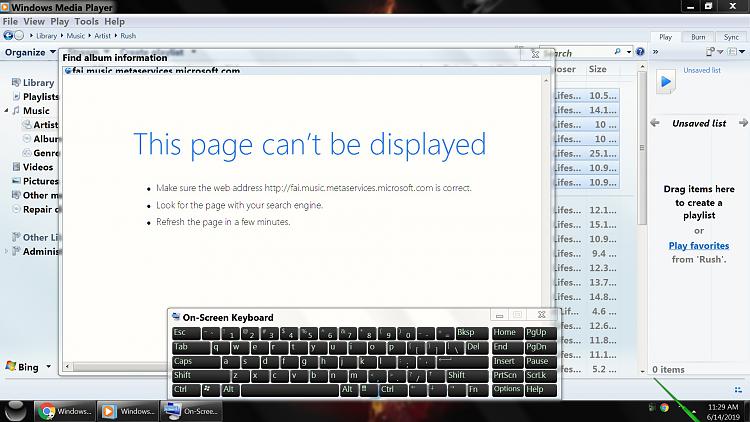Image resolution: width=750 pixels, height=422 pixels.
Task: Expand the Administrator library node
Action: click(x=6, y=251)
